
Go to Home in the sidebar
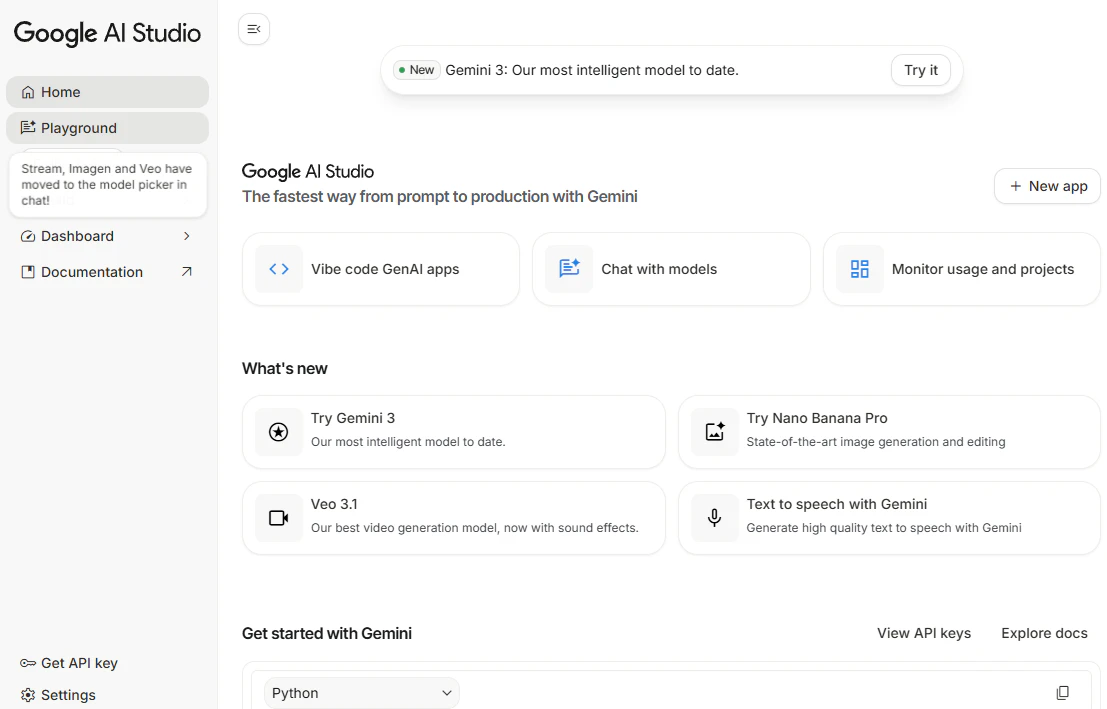[107, 93]
